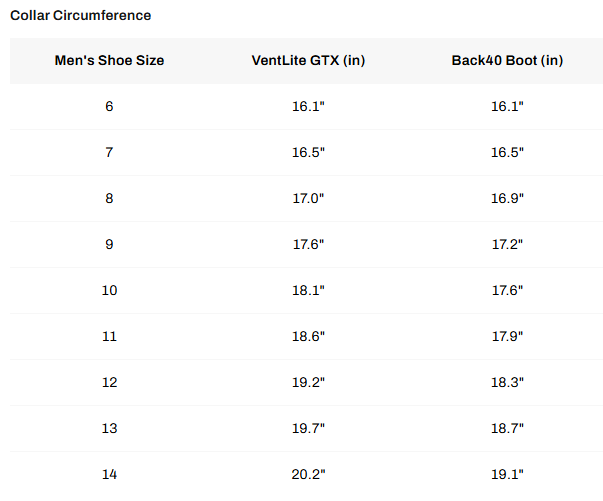Select shoe size 8 row label
The width and height of the screenshot is (603, 501).
109,198
